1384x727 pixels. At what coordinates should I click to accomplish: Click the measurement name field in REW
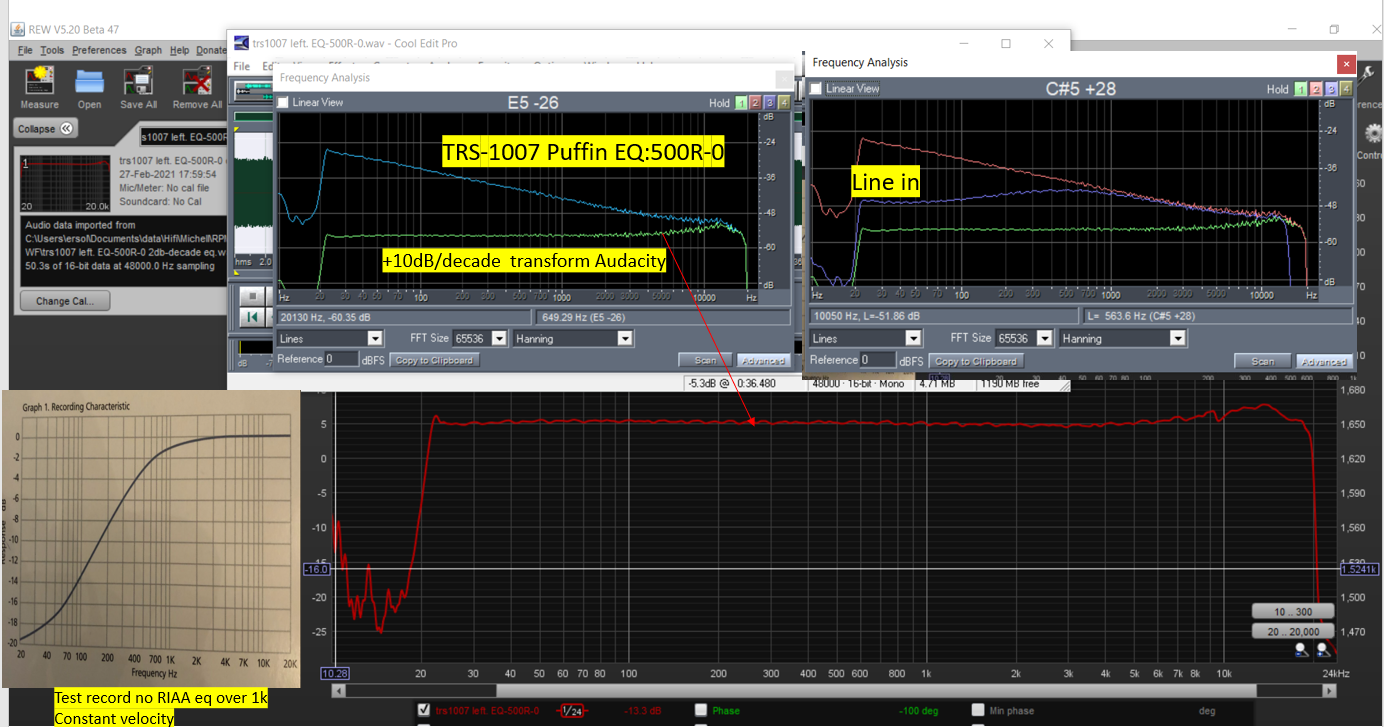click(182, 137)
